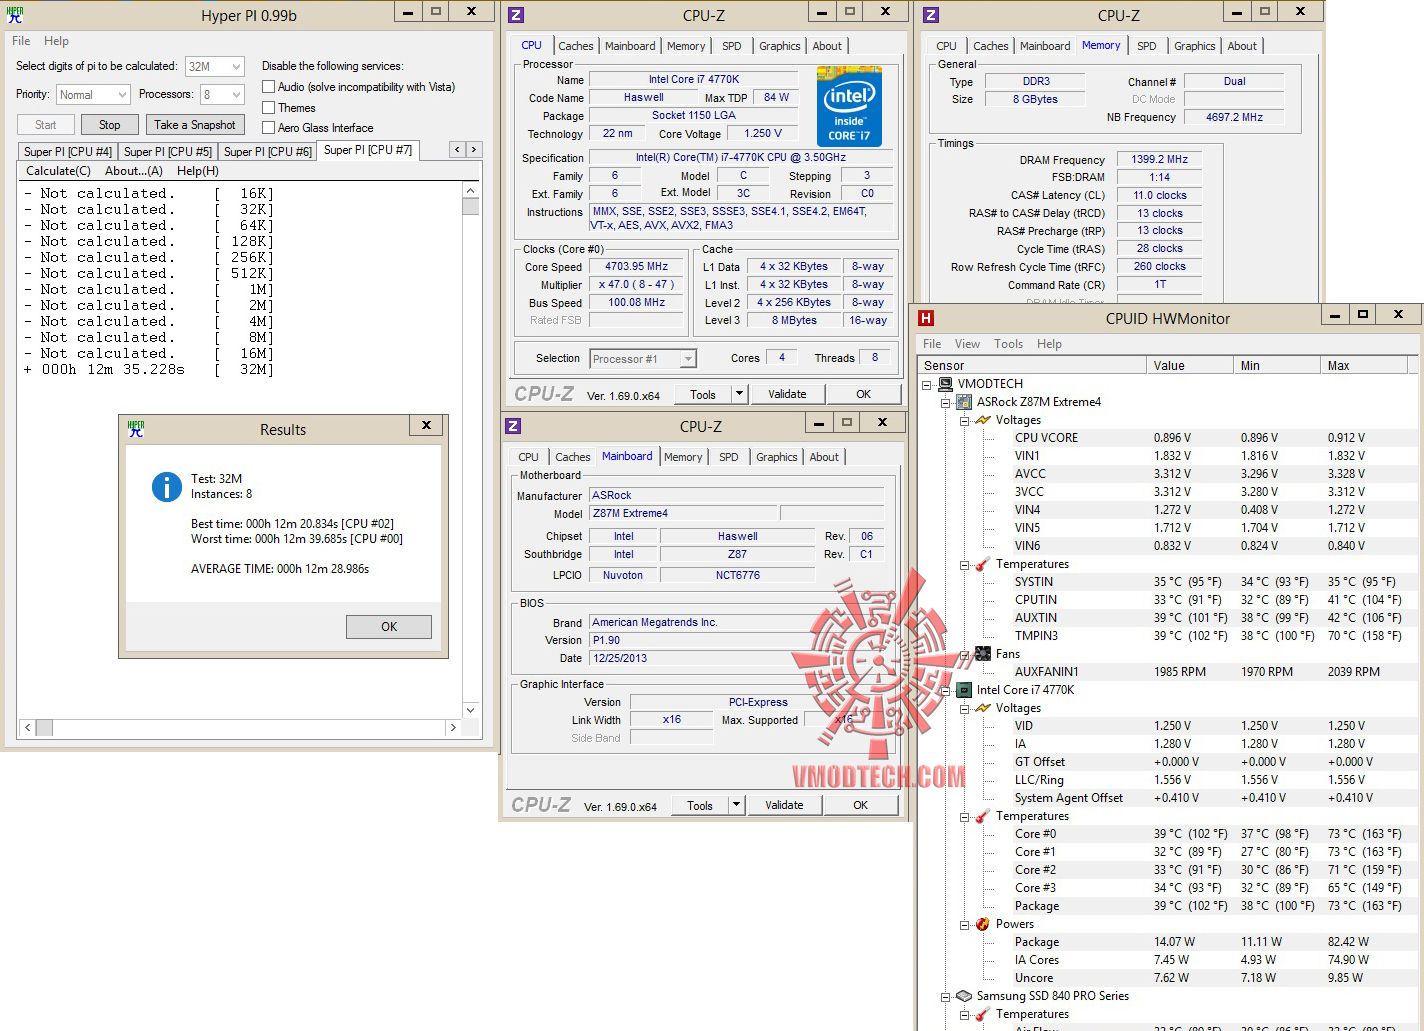Viewport: 1424px width, 1031px height.
Task: Click the ASRock Z87M Extreme4 motherboard icon
Action: coord(964,402)
